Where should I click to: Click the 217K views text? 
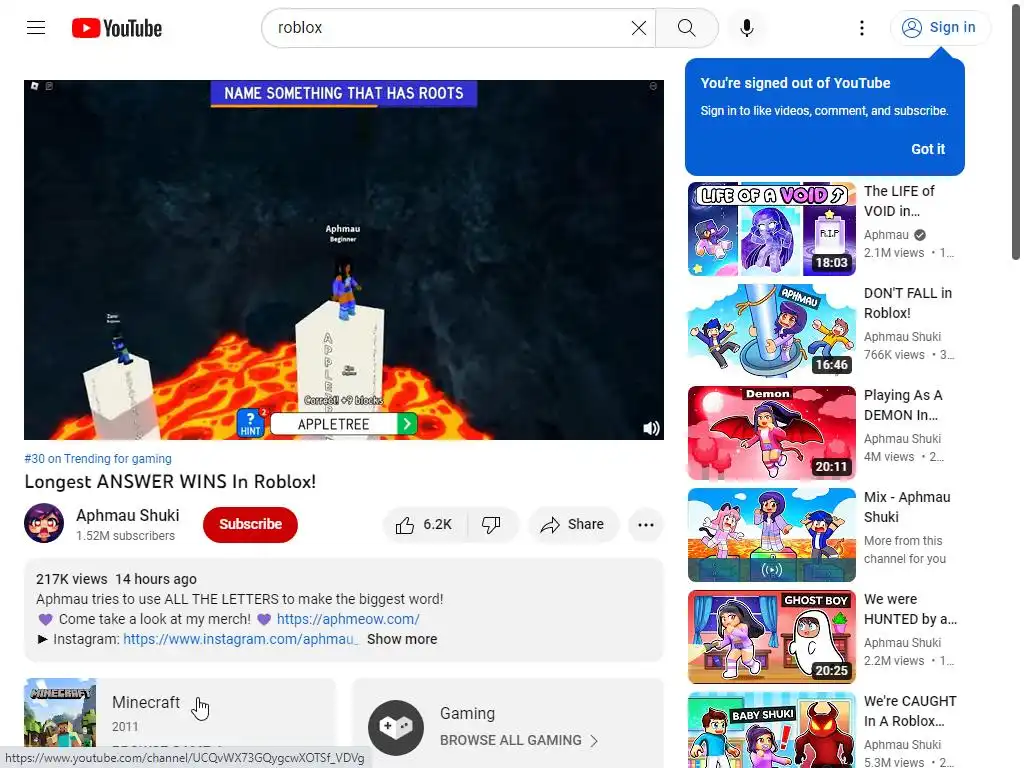pos(72,579)
